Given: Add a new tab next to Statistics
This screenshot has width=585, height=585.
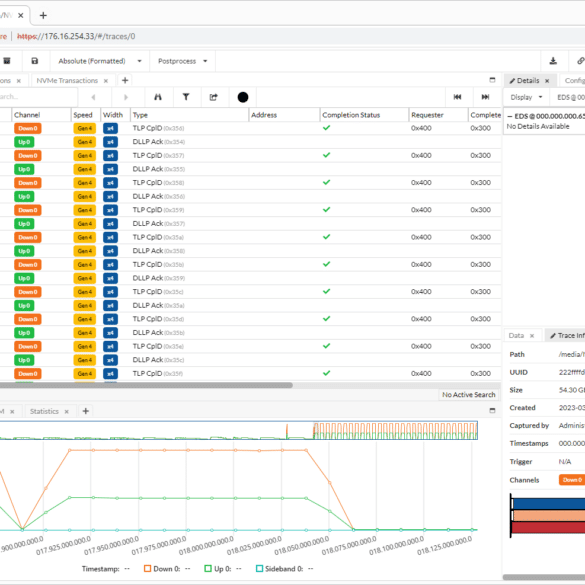Looking at the screenshot, I should 85,411.
